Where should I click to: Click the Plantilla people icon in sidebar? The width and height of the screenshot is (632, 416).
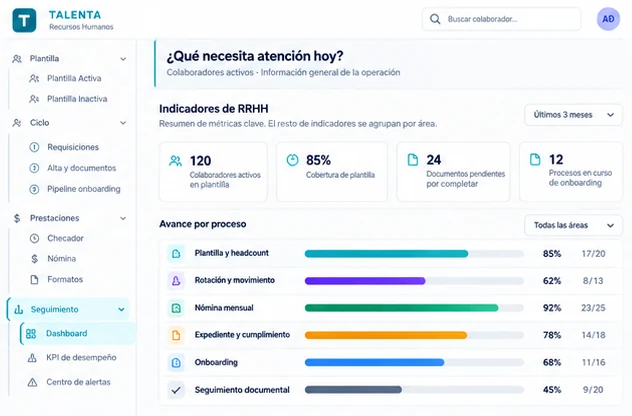point(17,59)
